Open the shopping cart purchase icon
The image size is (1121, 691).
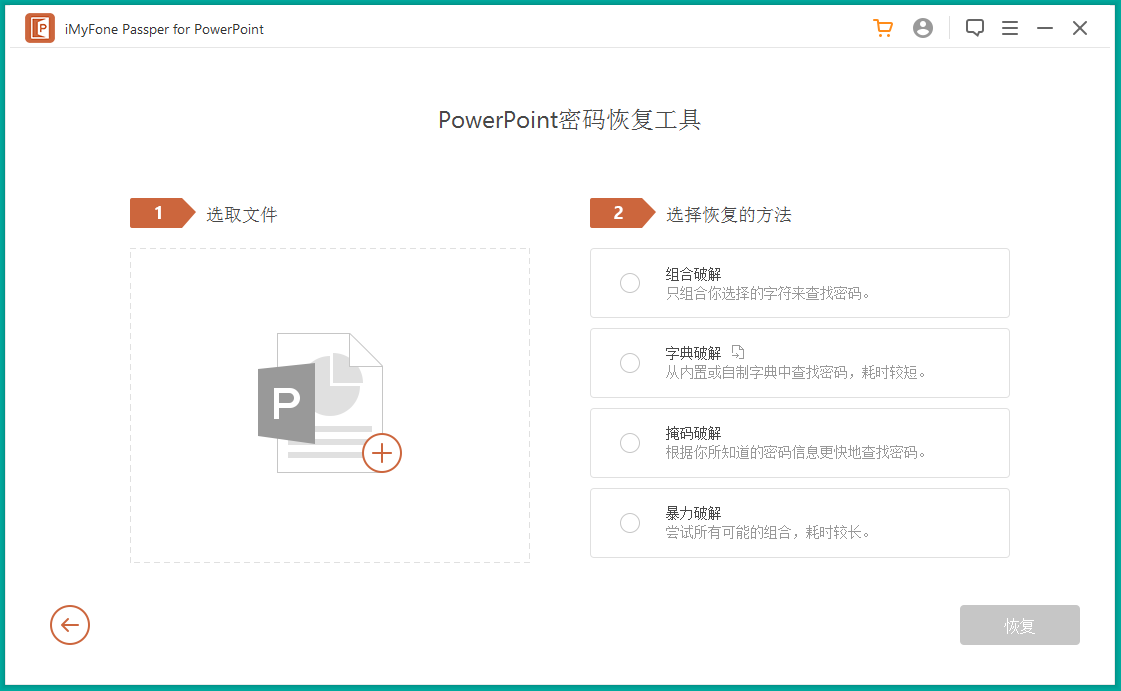point(883,29)
